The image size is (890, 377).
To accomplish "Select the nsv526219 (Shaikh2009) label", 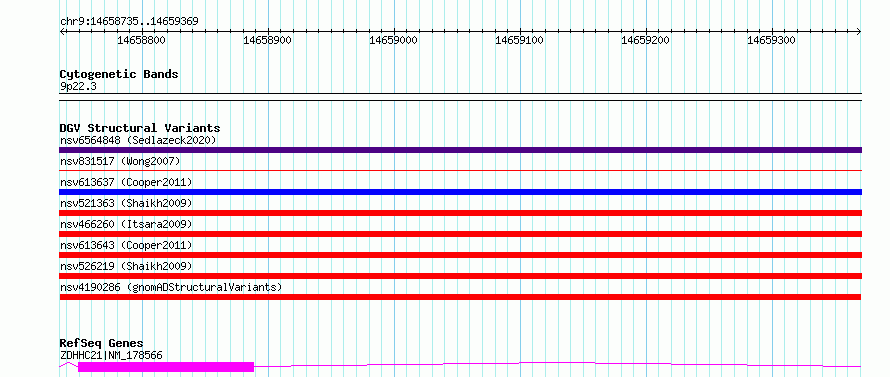I will pos(126,266).
